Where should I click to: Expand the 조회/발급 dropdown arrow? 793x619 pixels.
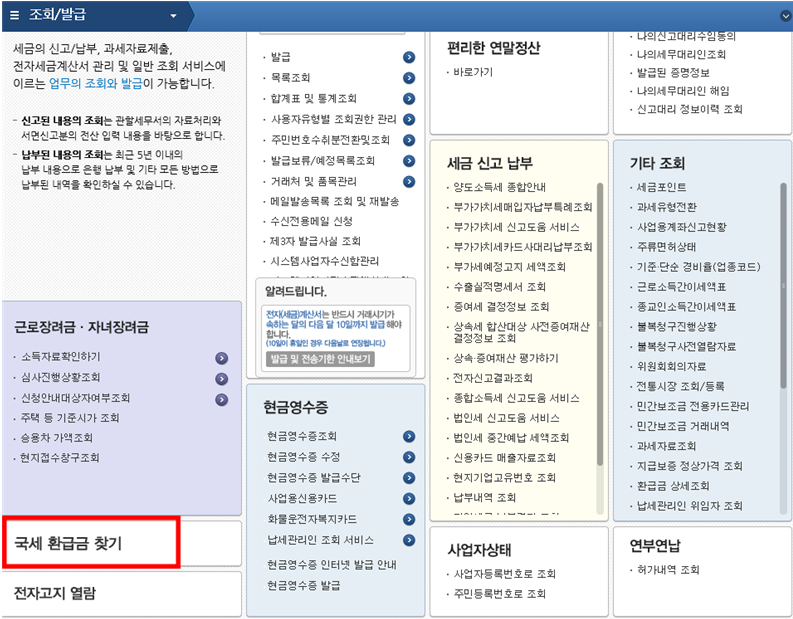coord(173,16)
